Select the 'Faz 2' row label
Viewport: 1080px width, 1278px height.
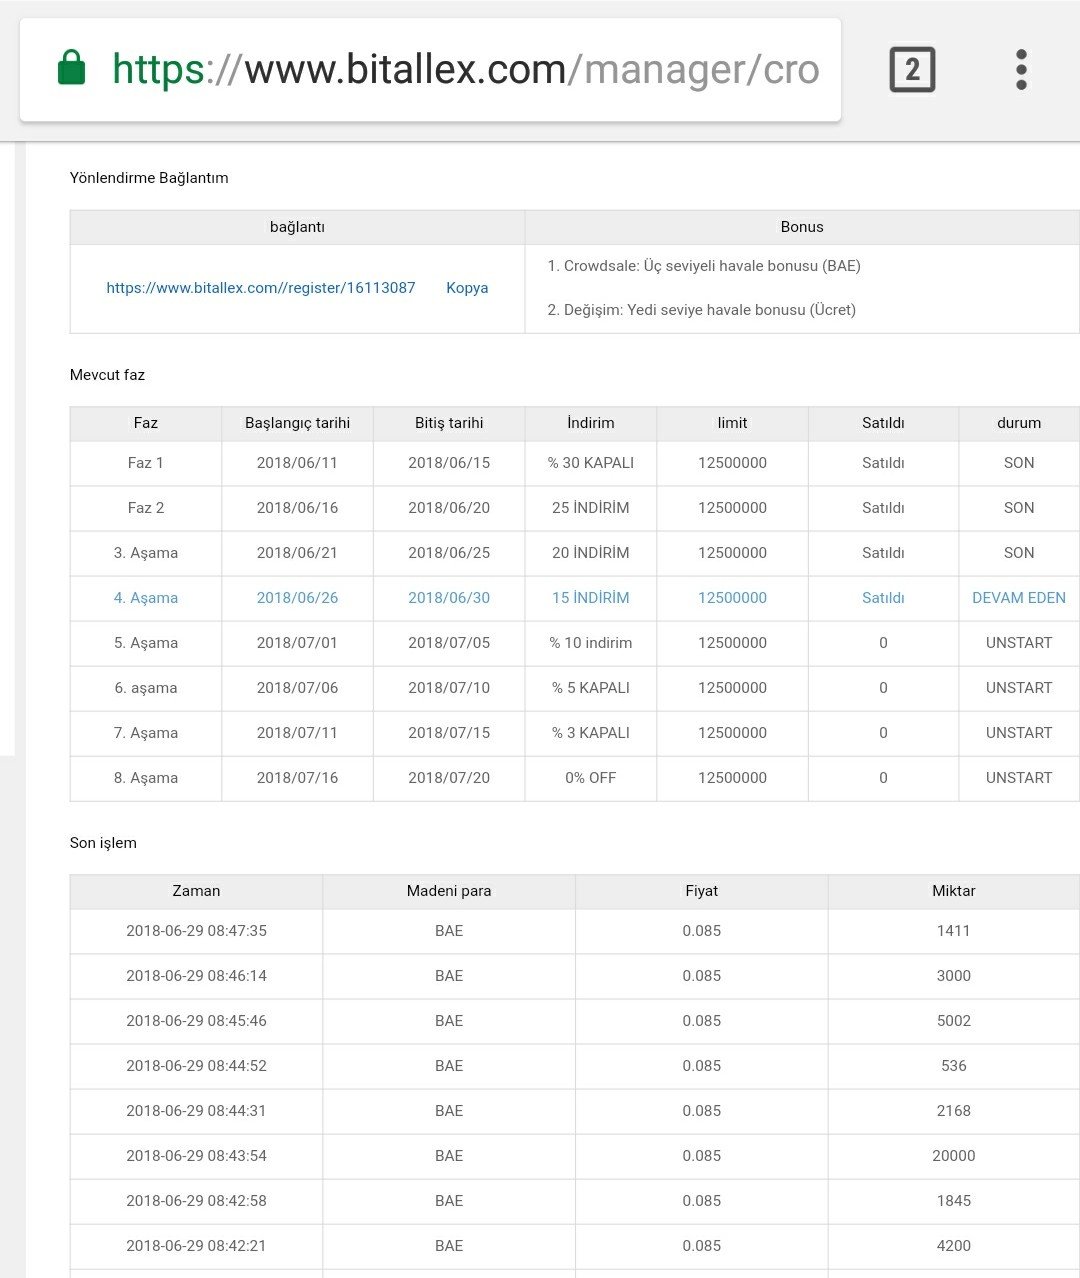tap(146, 508)
